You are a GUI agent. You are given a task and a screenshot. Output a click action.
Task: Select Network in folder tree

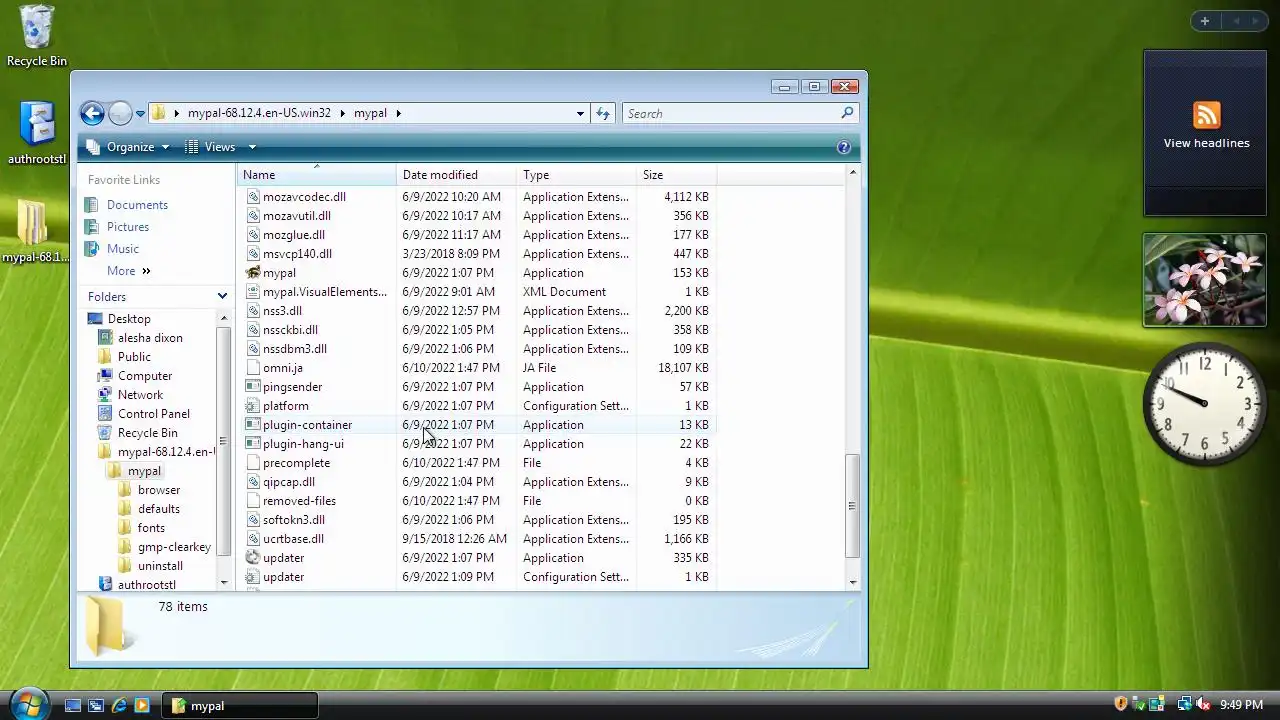tap(140, 395)
